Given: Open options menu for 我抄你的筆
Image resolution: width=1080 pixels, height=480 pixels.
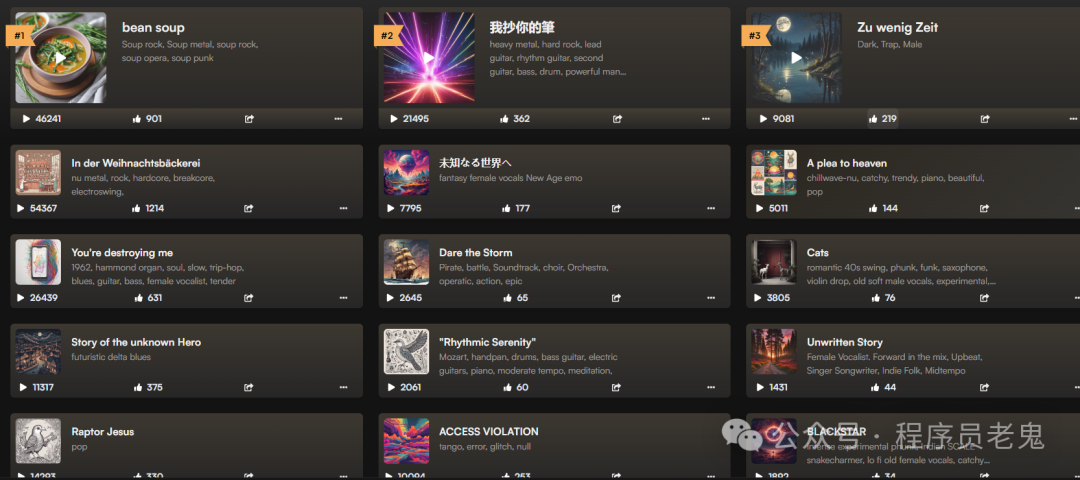Looking at the screenshot, I should (706, 118).
